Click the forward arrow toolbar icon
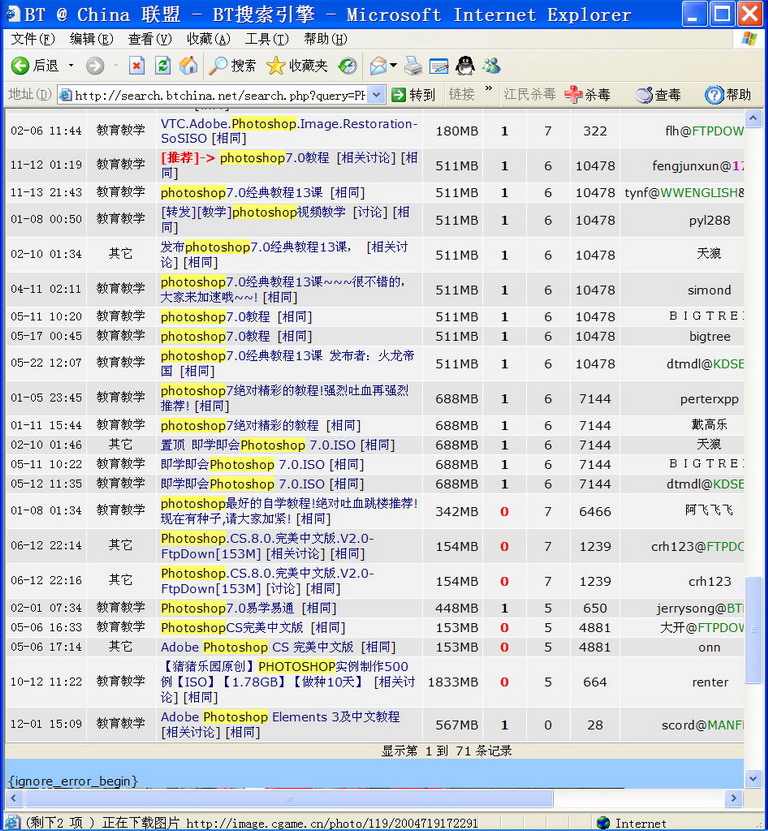768x831 pixels. (95, 66)
